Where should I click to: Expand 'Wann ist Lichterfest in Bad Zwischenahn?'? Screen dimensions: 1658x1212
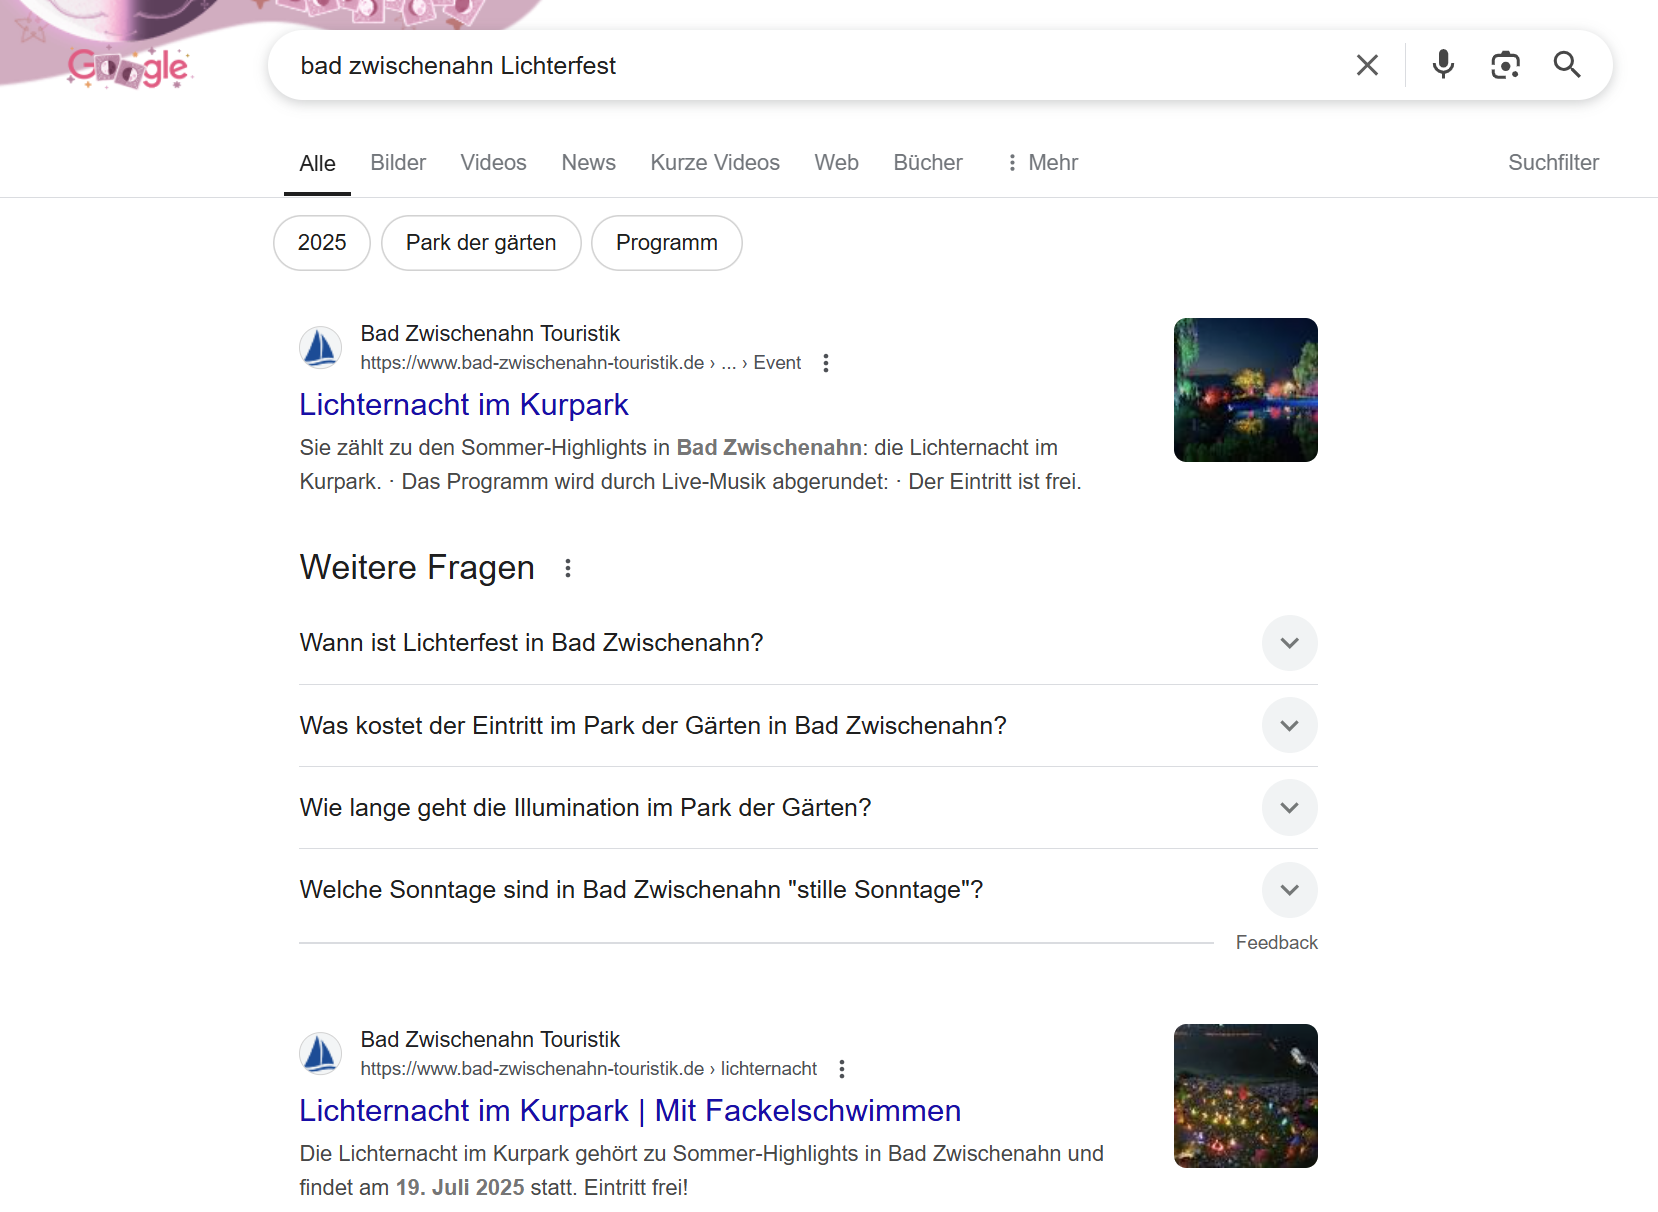coord(808,643)
